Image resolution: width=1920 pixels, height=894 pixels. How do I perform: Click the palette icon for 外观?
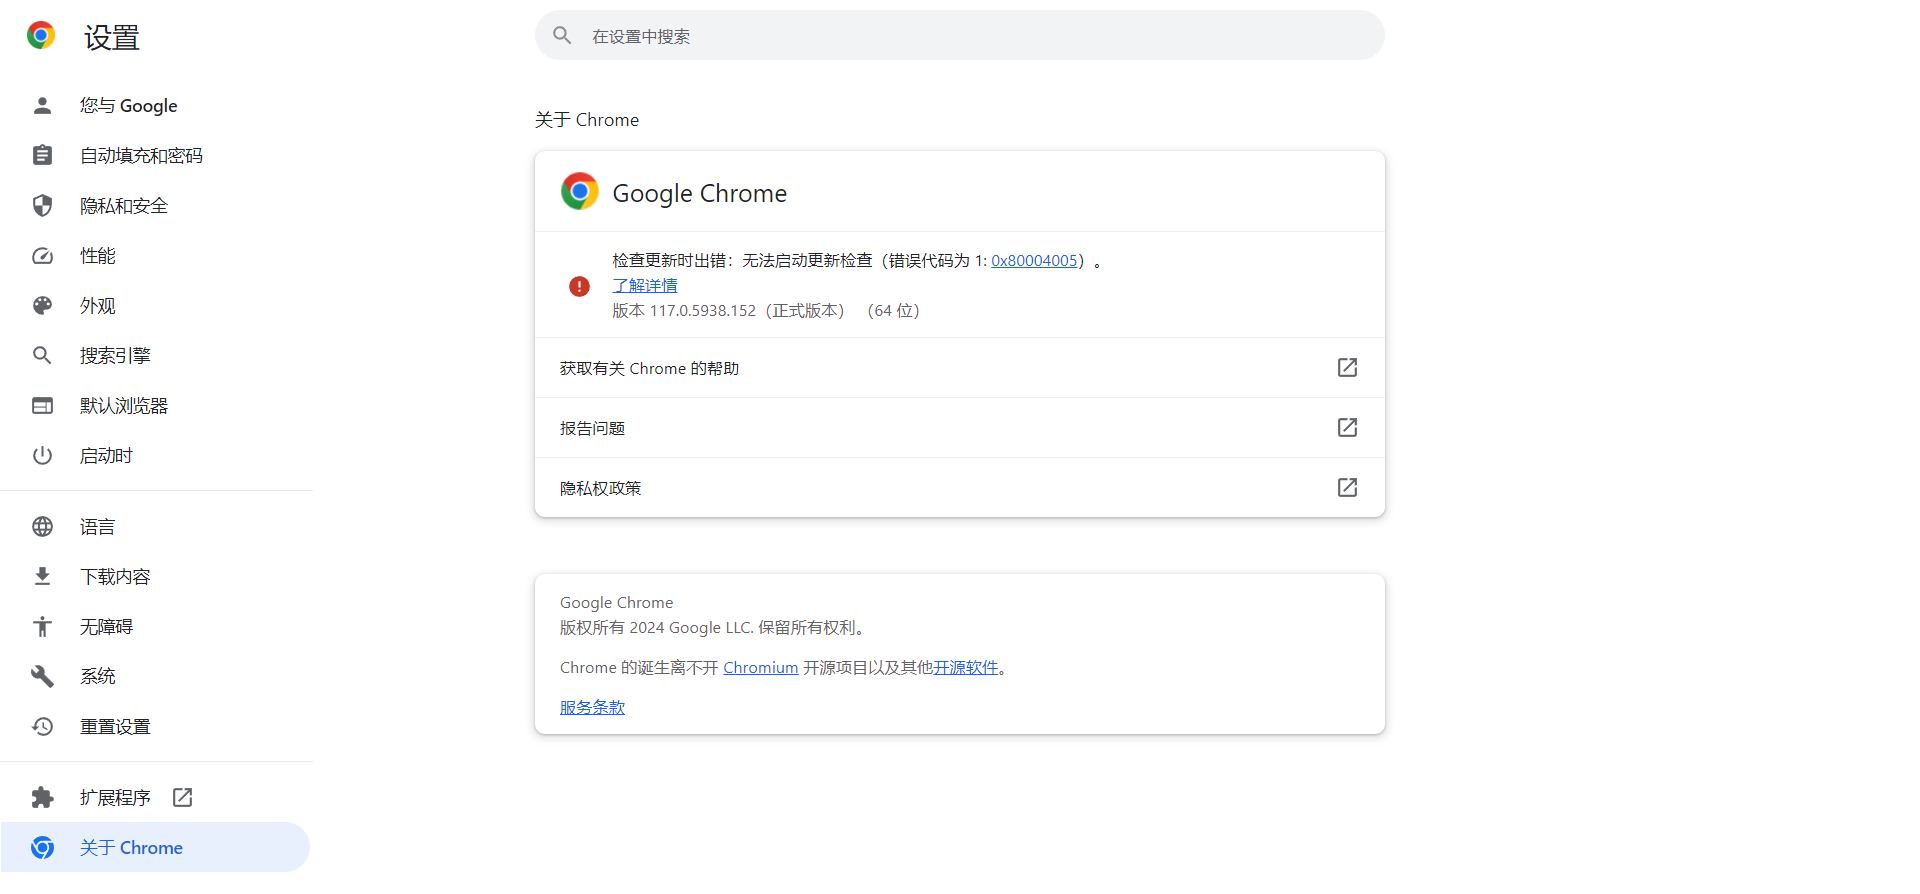tap(42, 305)
